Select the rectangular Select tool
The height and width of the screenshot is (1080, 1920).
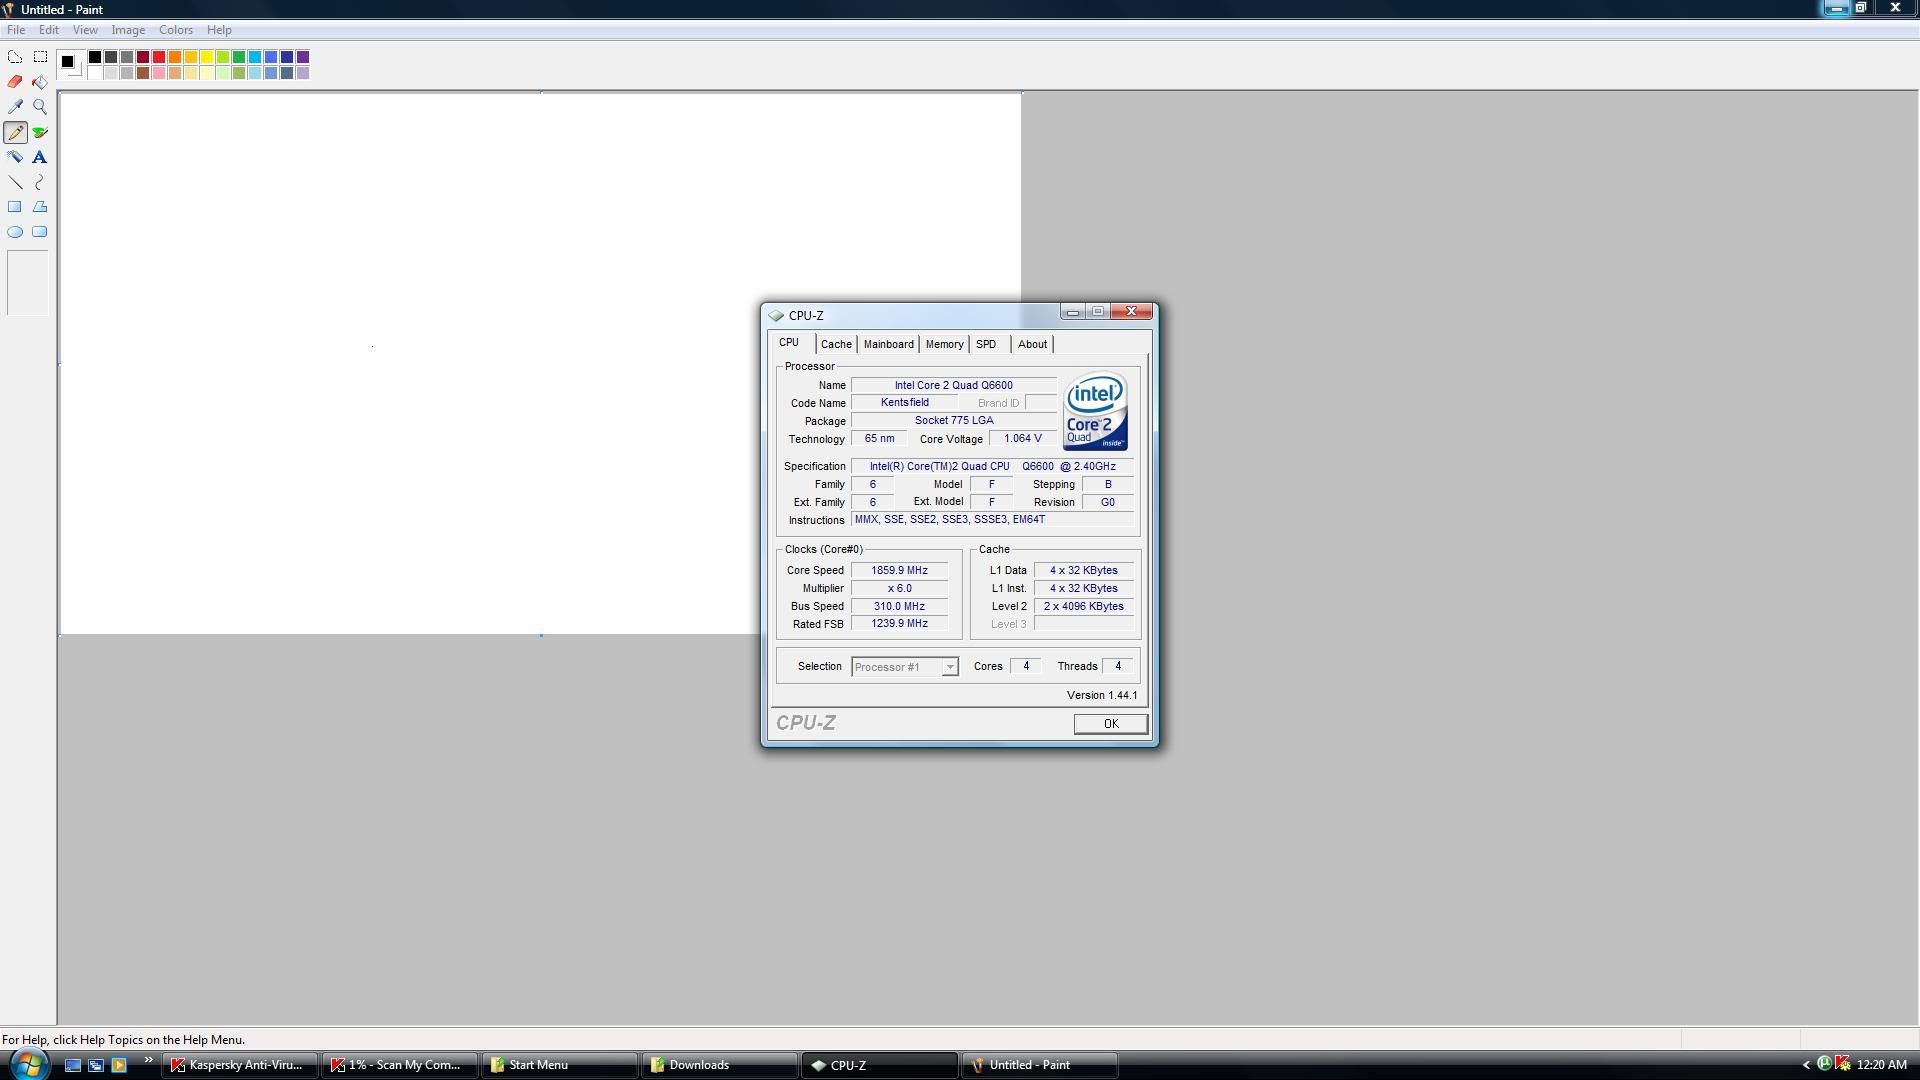click(x=40, y=57)
